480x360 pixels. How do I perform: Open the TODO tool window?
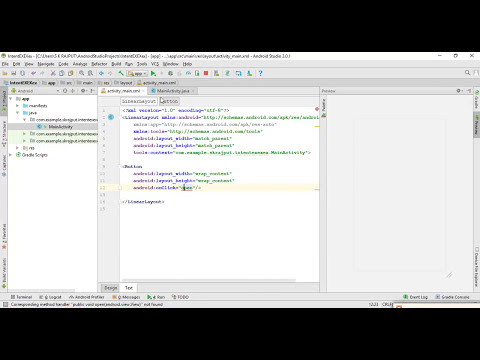click(x=180, y=297)
